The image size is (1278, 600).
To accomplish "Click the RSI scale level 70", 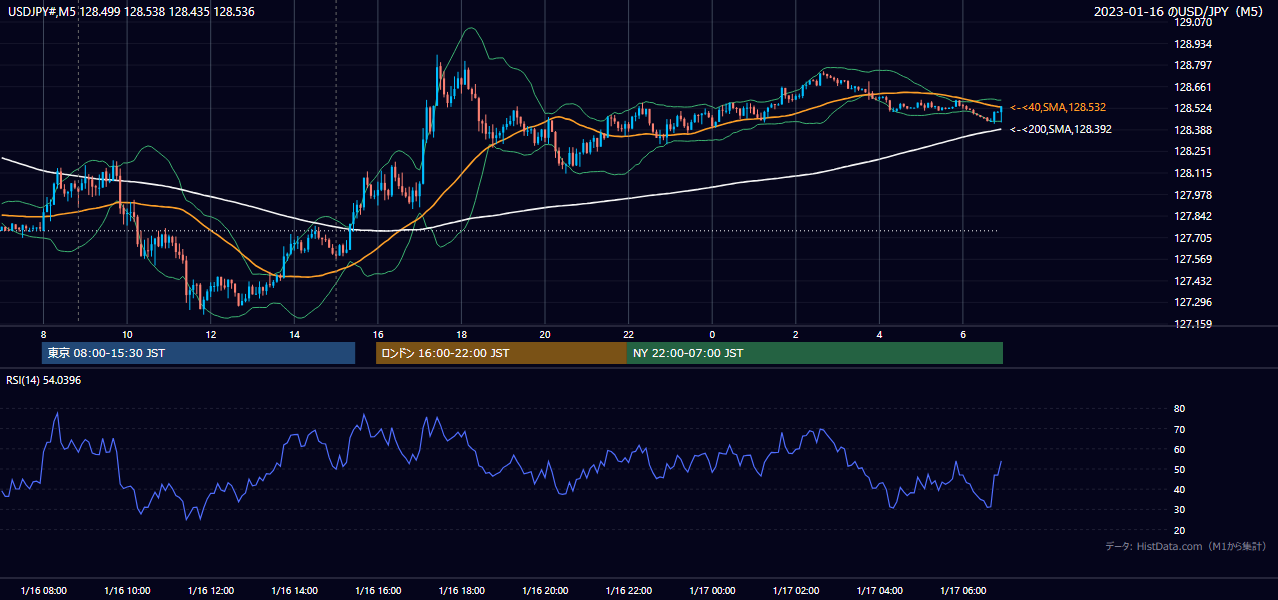I will 1179,429.
